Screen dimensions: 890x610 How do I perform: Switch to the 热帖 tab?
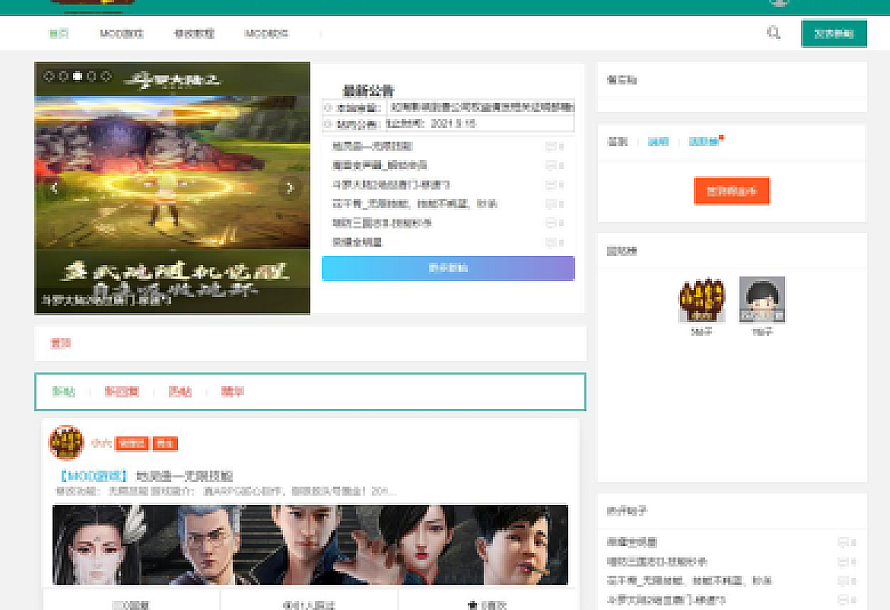click(180, 392)
